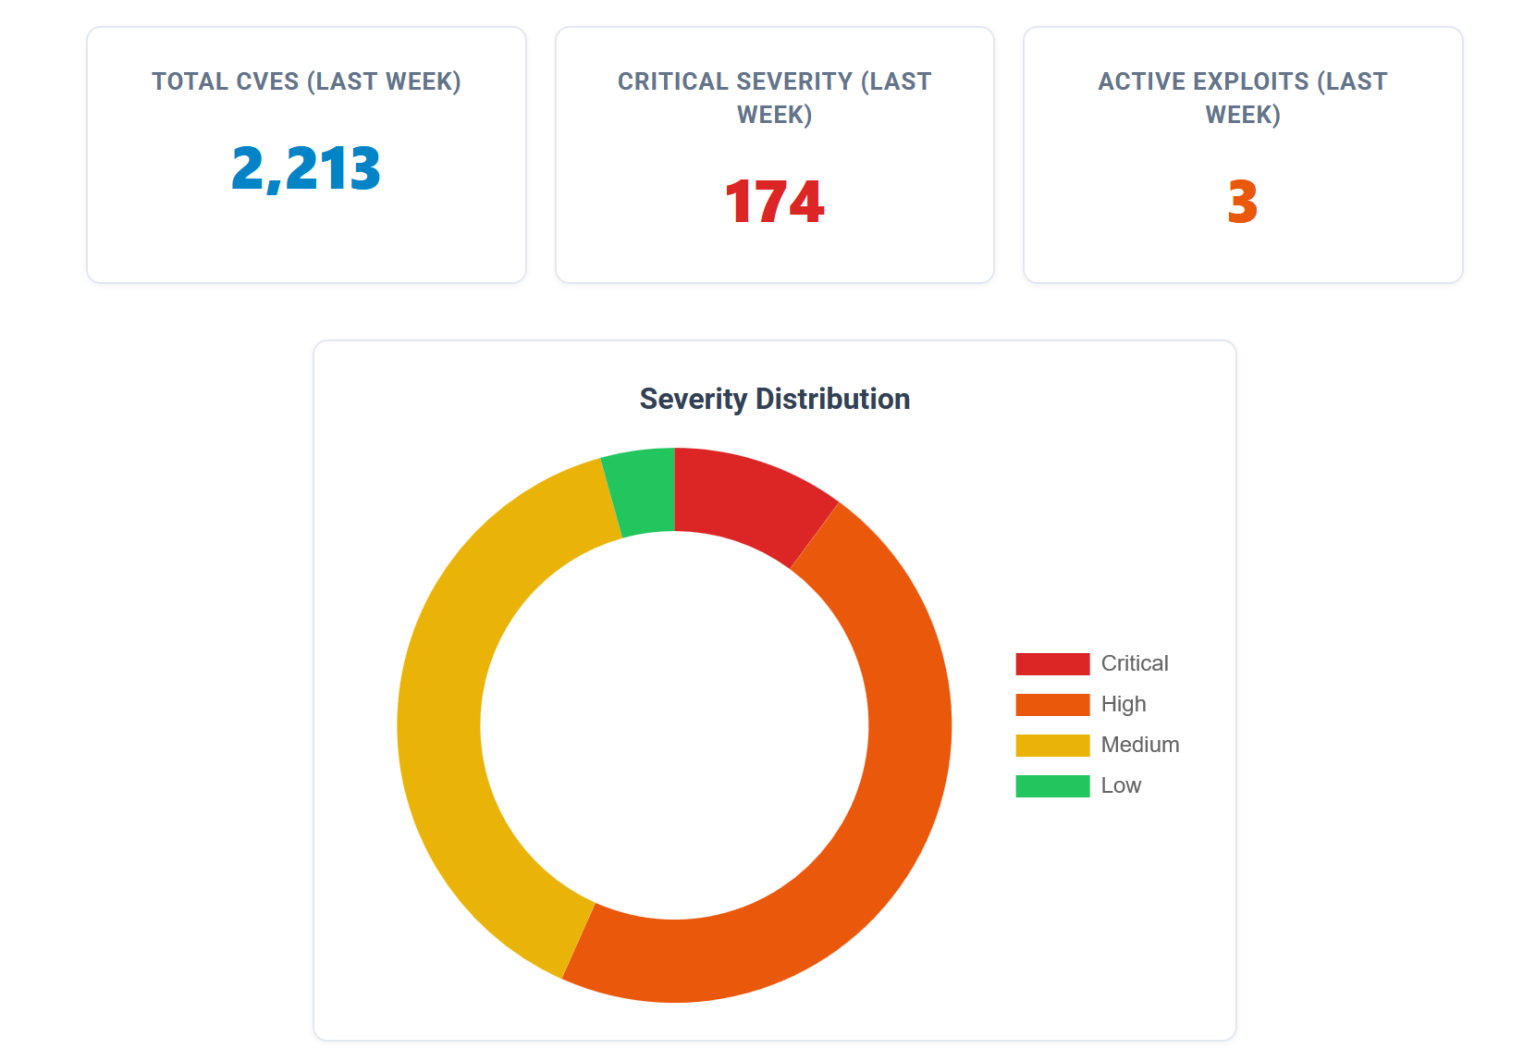Click the Active Exploits (Last Week) heading

click(1243, 98)
